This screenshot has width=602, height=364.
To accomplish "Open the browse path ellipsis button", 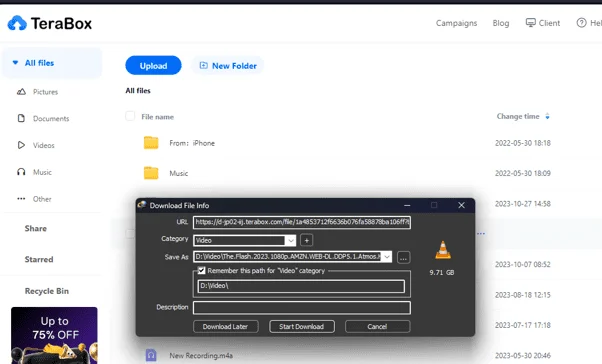I will point(403,258).
